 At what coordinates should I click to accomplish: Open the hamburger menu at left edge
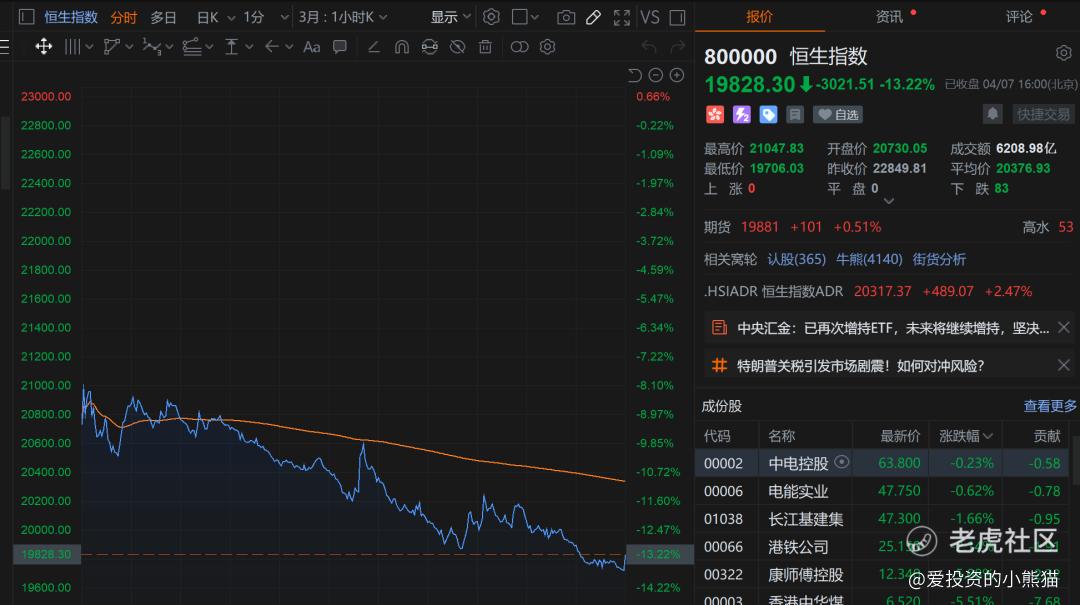click(x=5, y=47)
